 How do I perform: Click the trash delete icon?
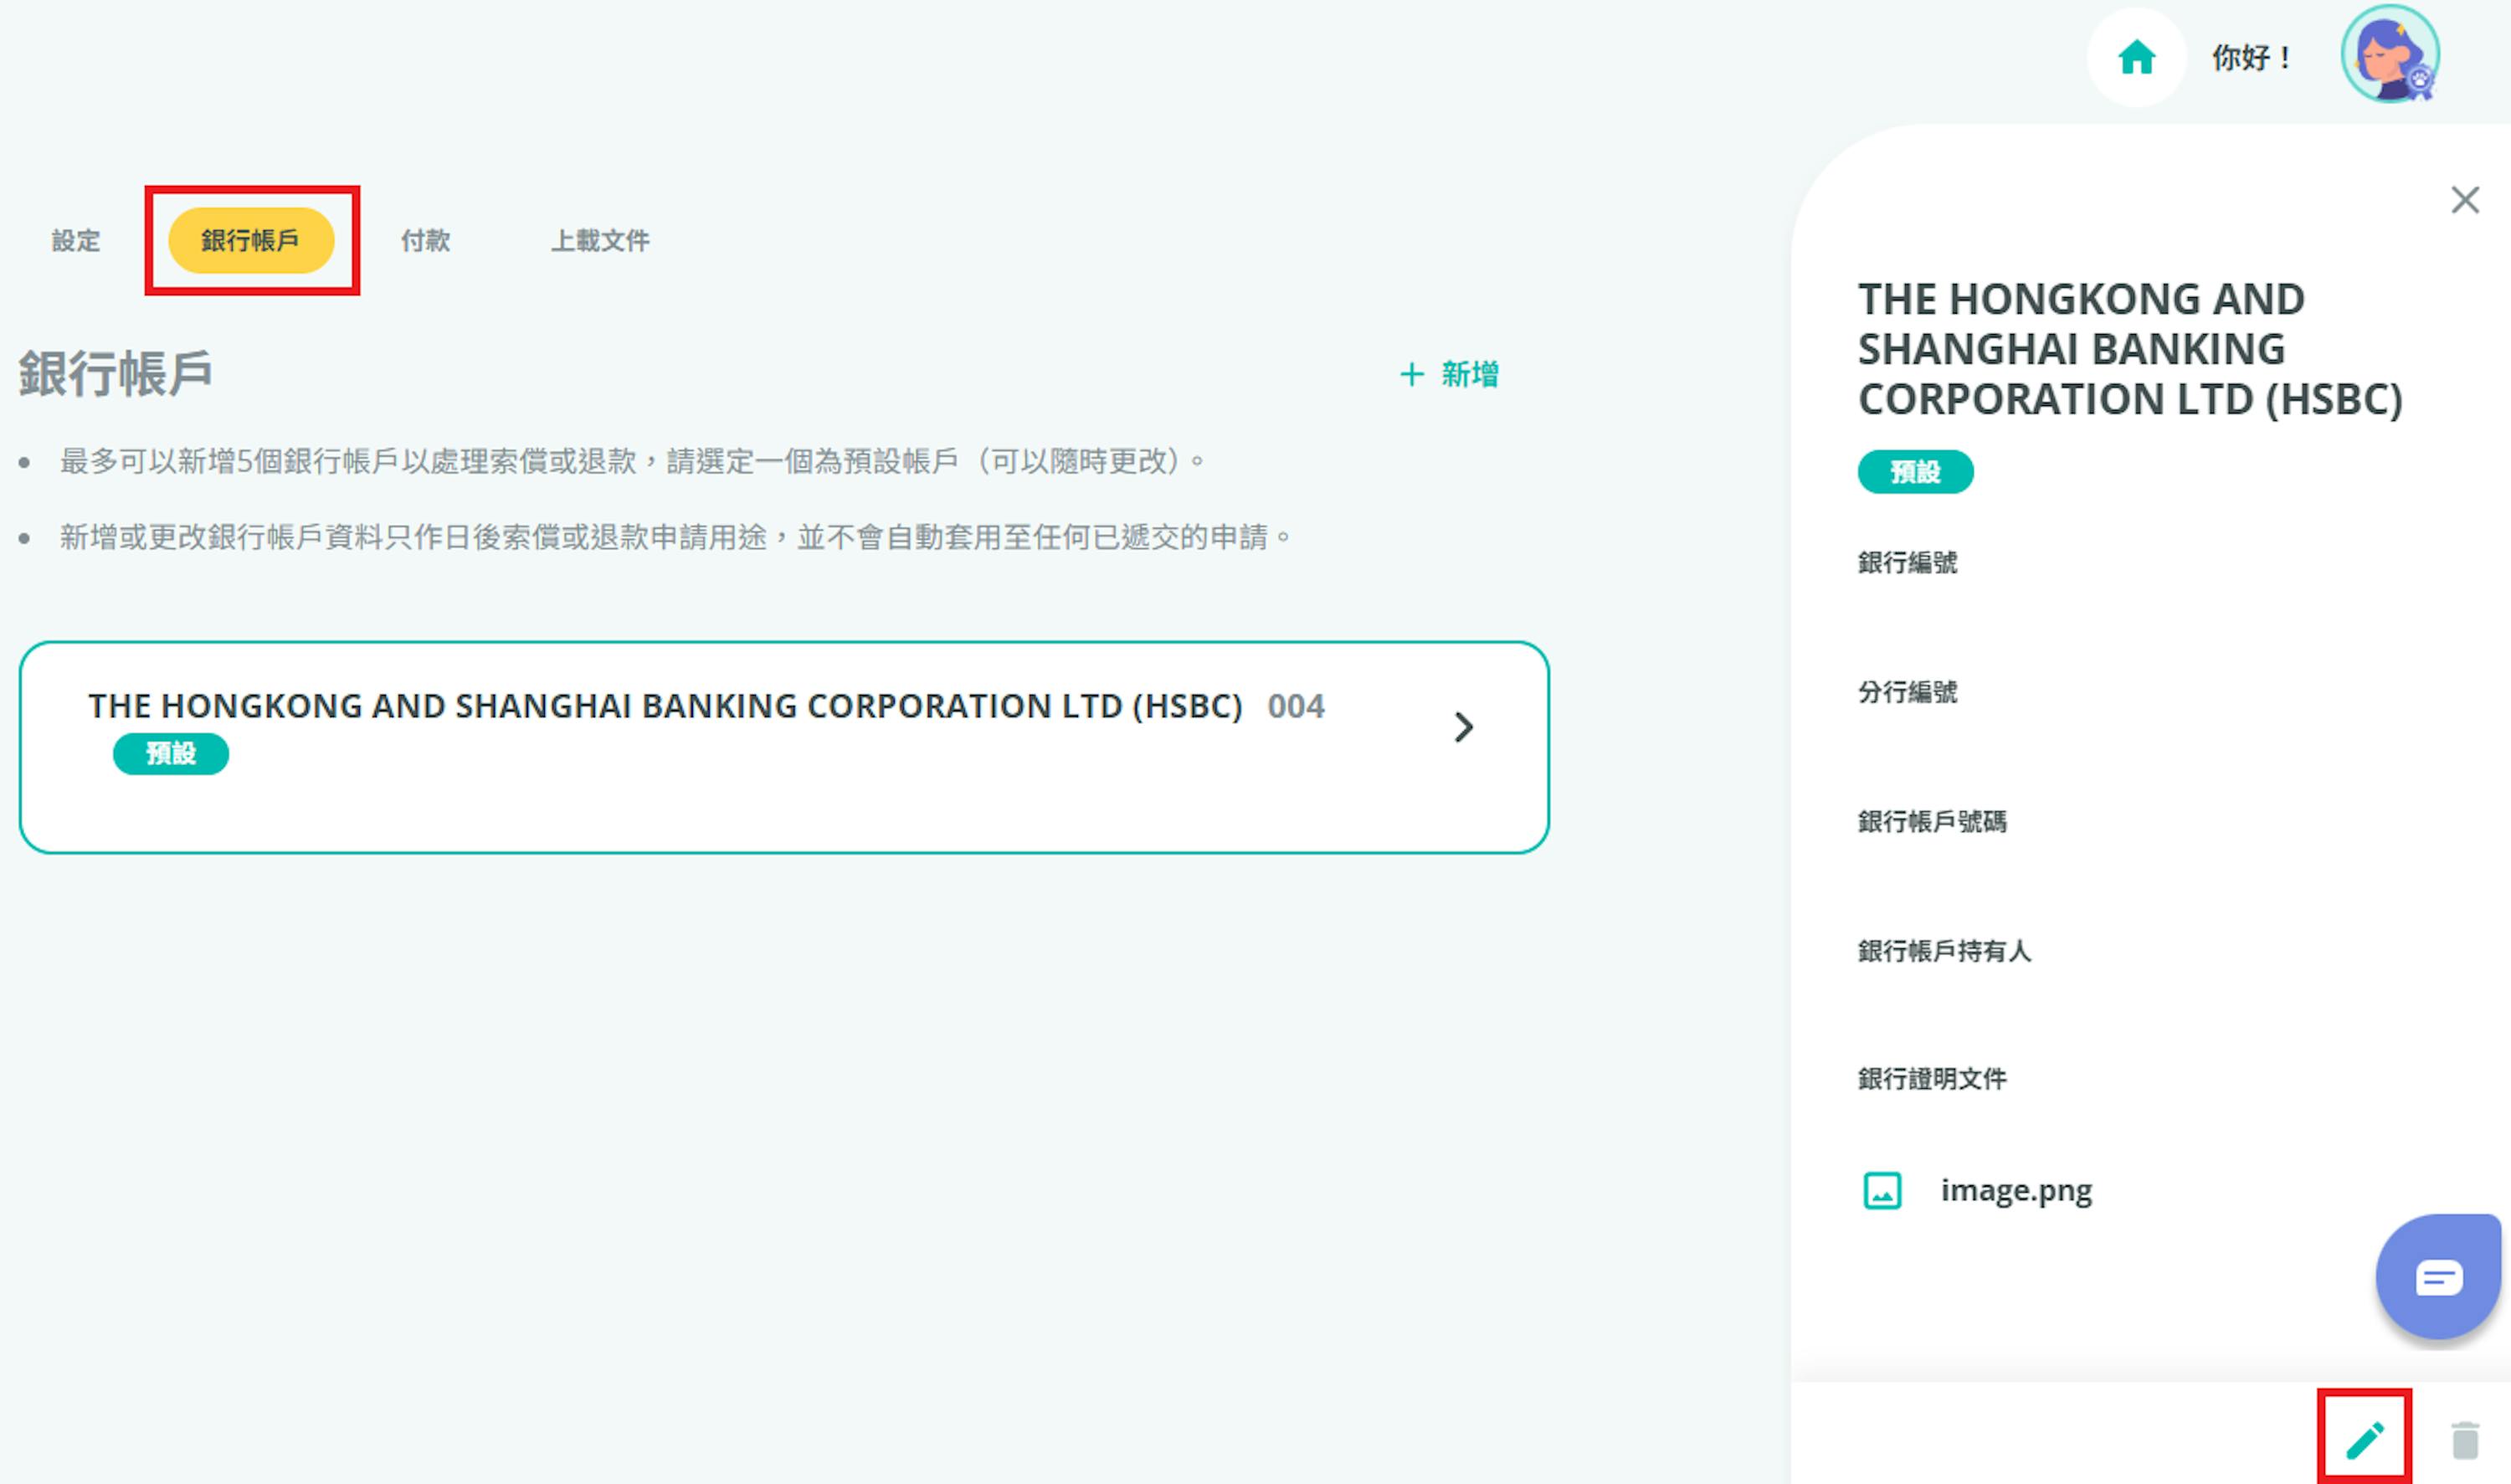pyautogui.click(x=2464, y=1440)
